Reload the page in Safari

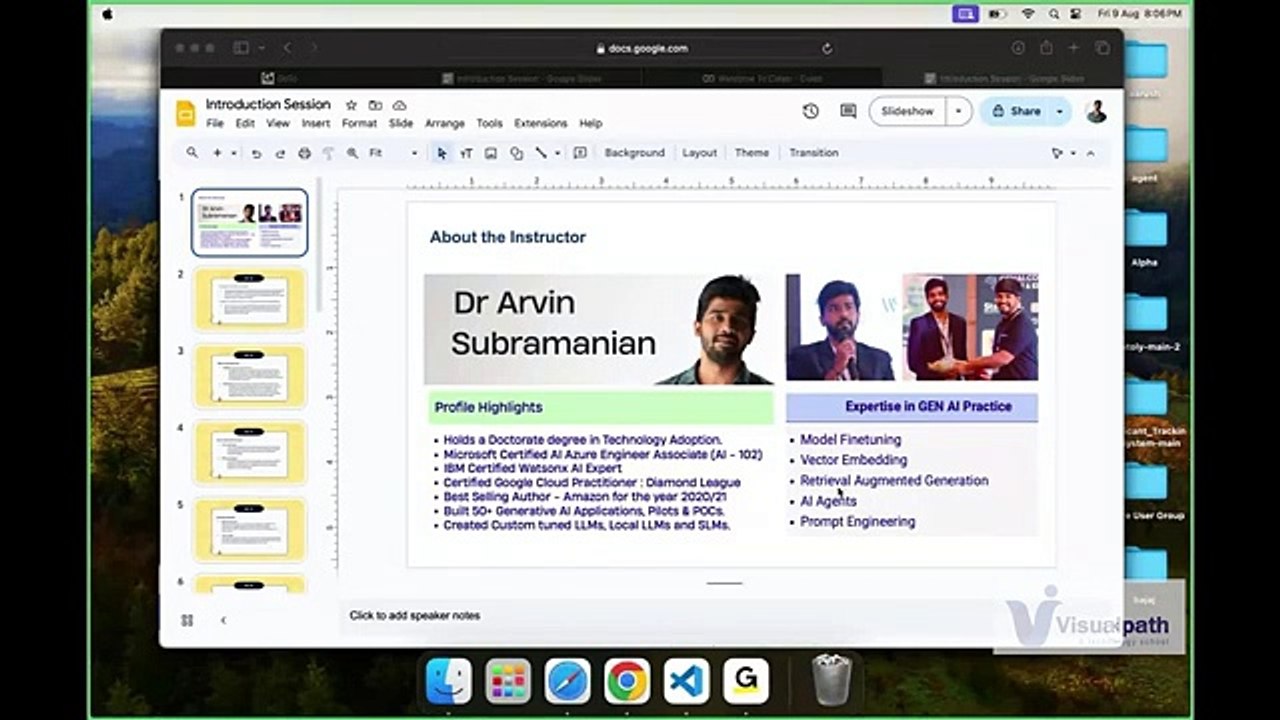pyautogui.click(x=827, y=48)
